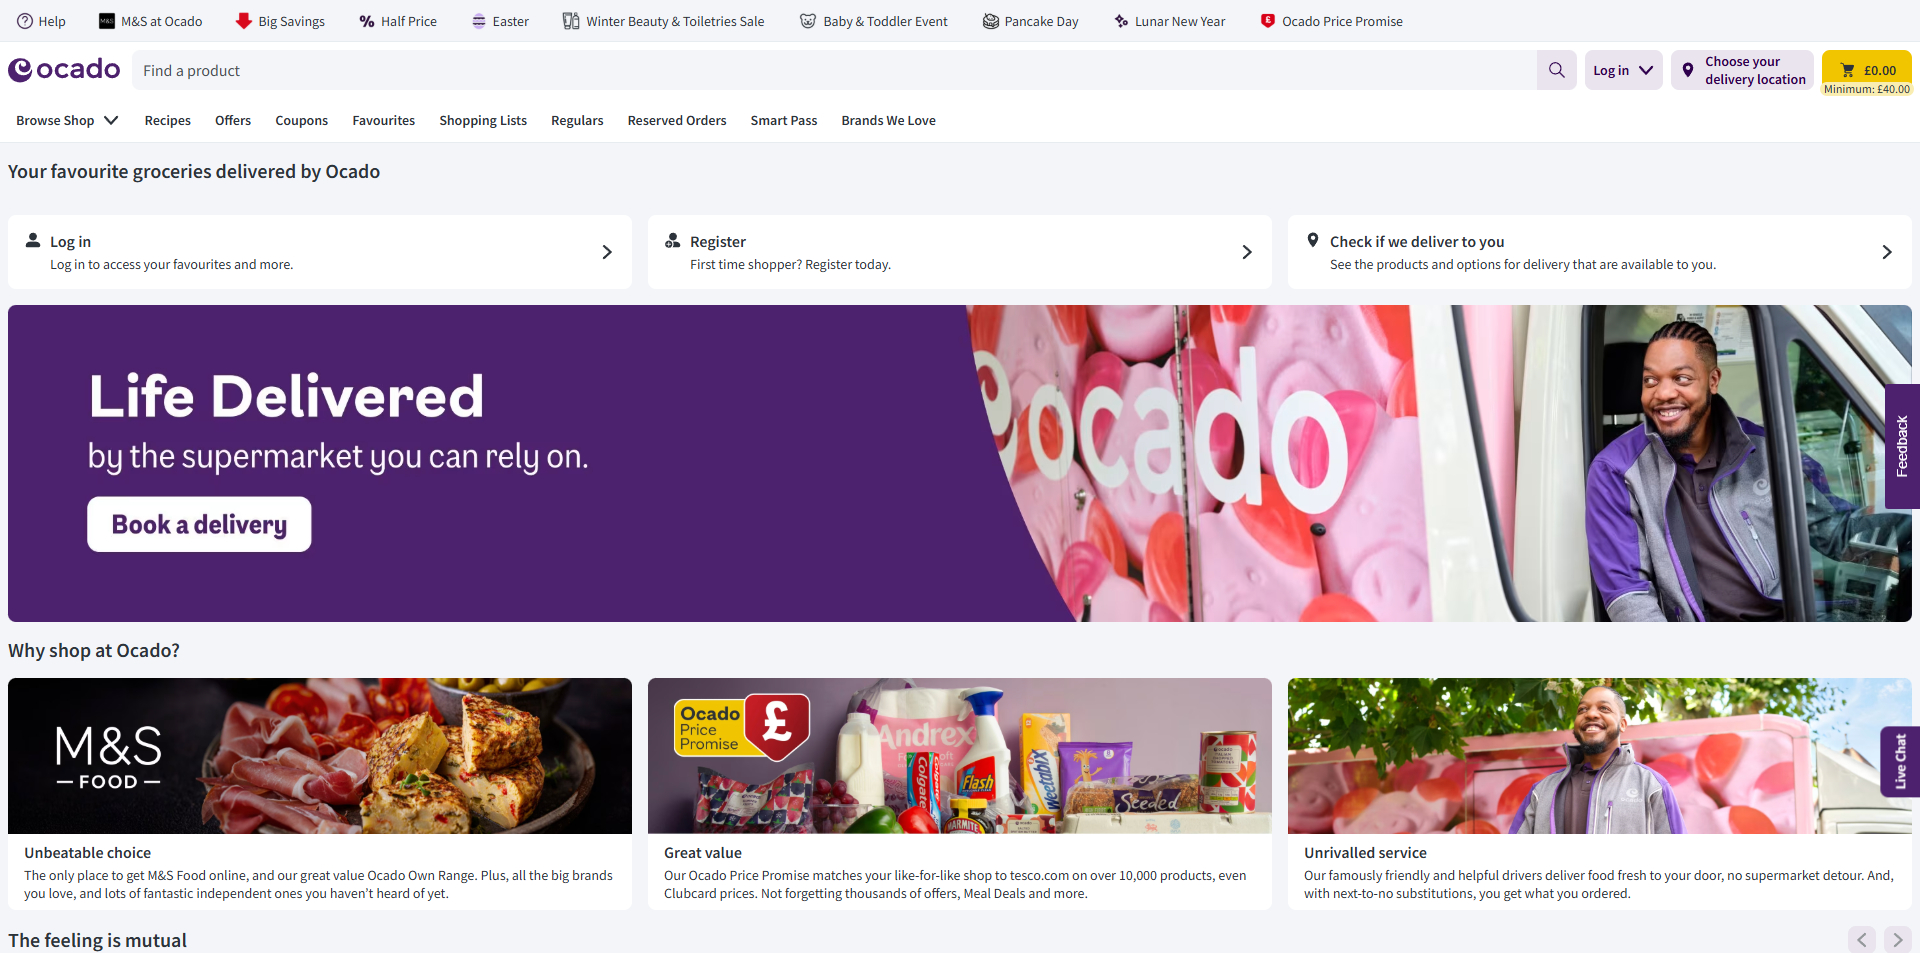Open the Recipes menu item
1920x953 pixels.
167,120
